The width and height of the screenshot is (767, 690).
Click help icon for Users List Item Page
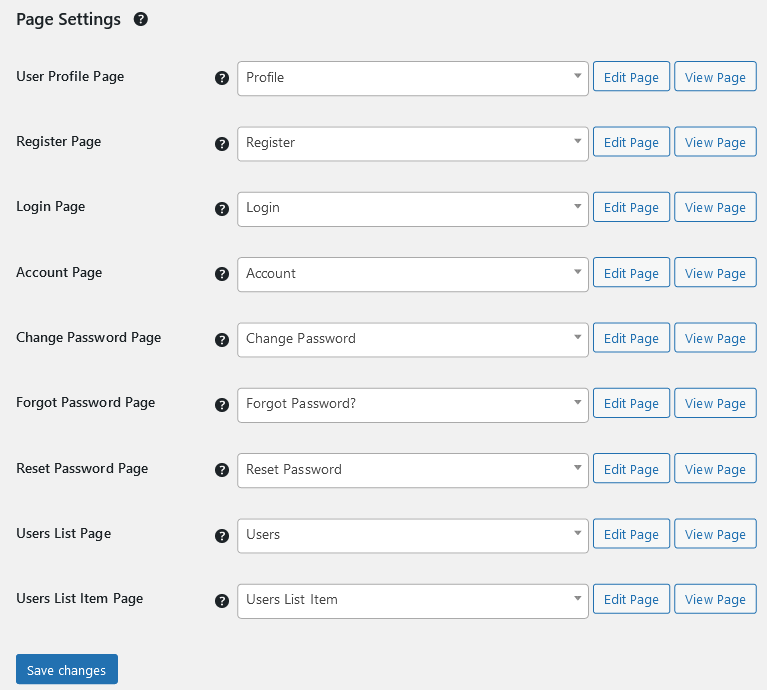click(x=222, y=601)
